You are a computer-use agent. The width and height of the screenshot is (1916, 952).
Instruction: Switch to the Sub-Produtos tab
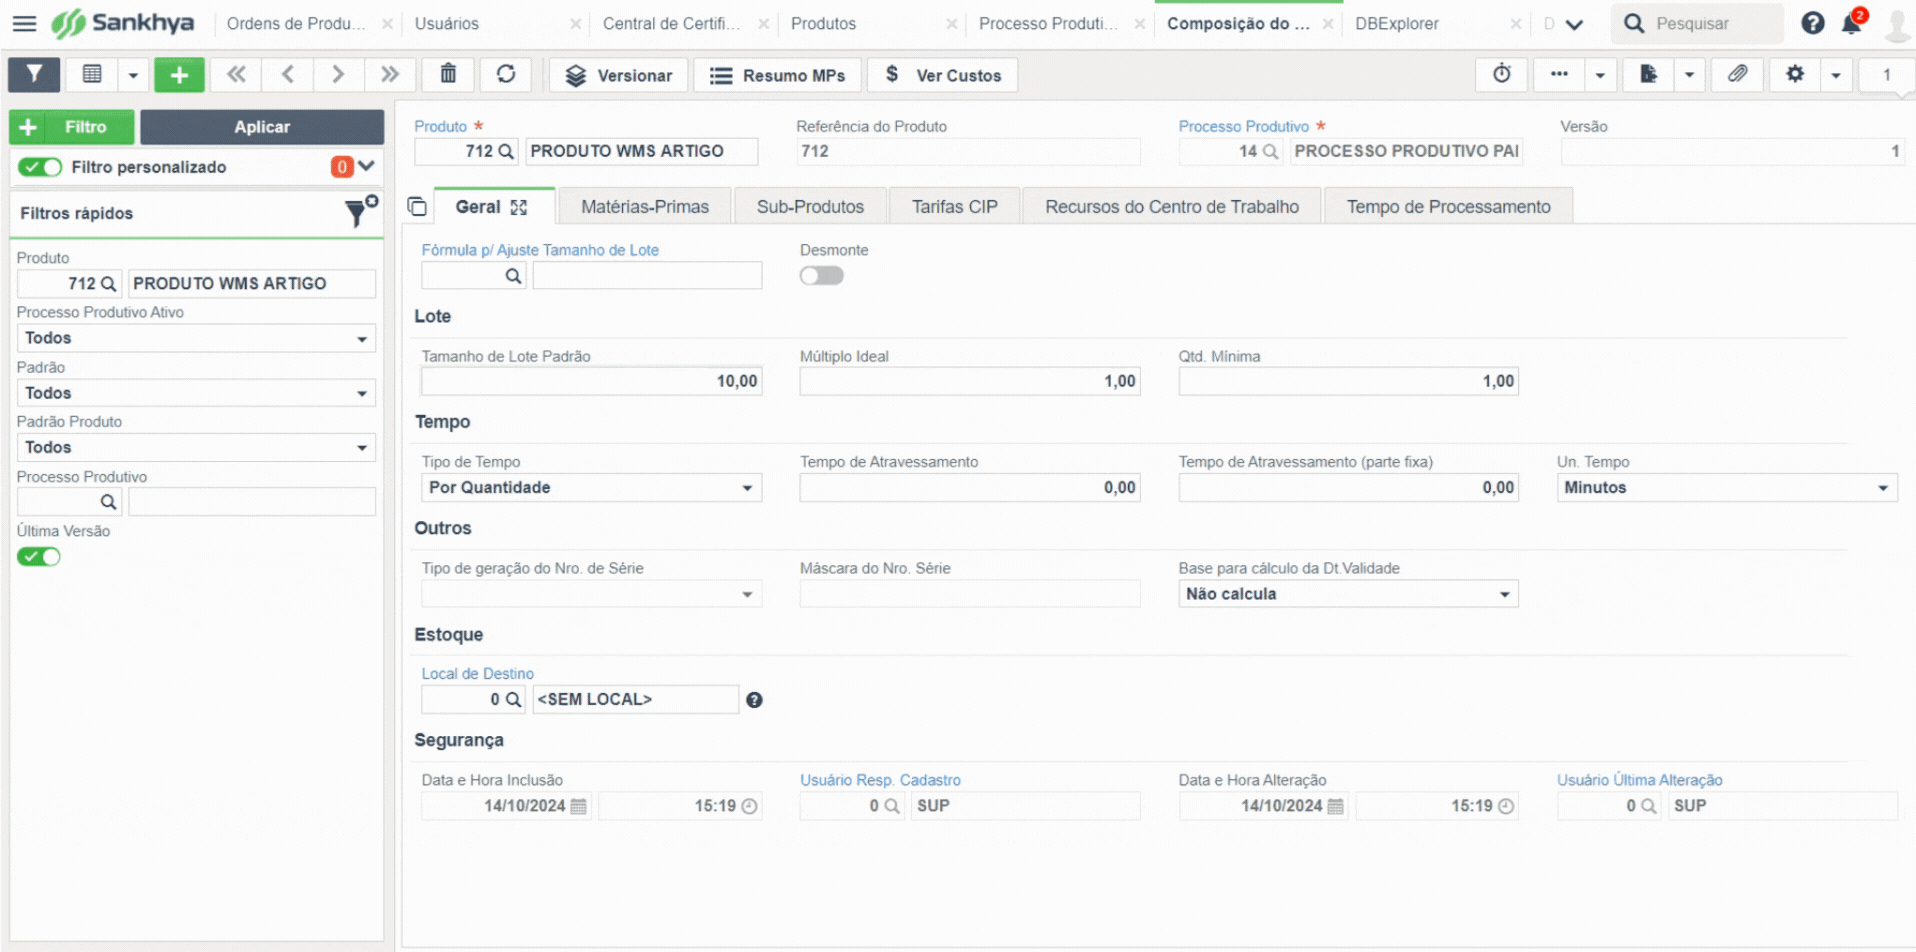tap(810, 207)
